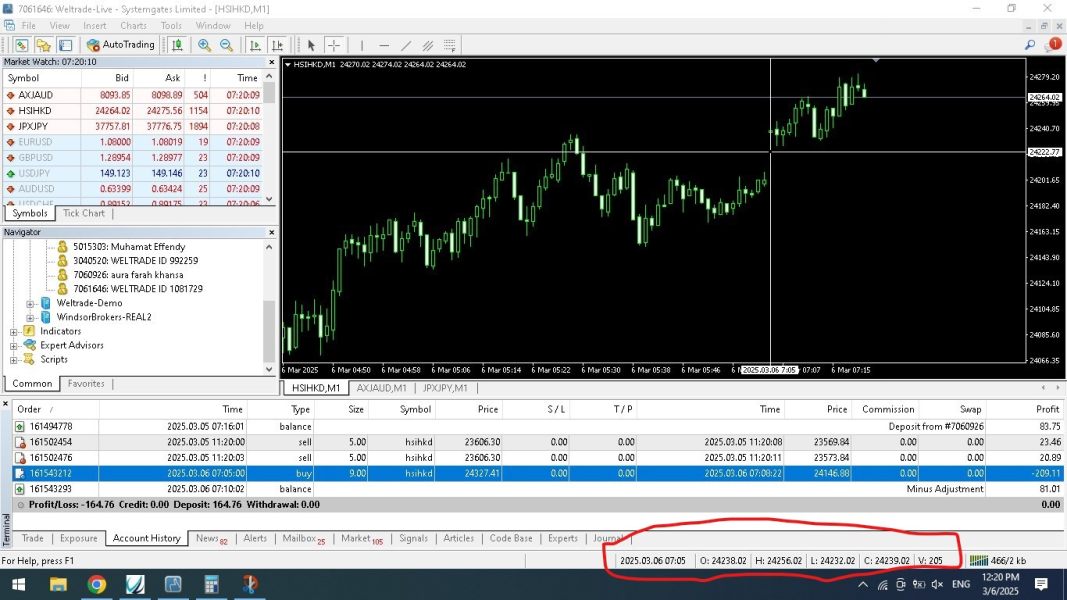This screenshot has width=1067, height=600.
Task: Click the Zoom Out magnifier icon
Action: click(x=226, y=45)
